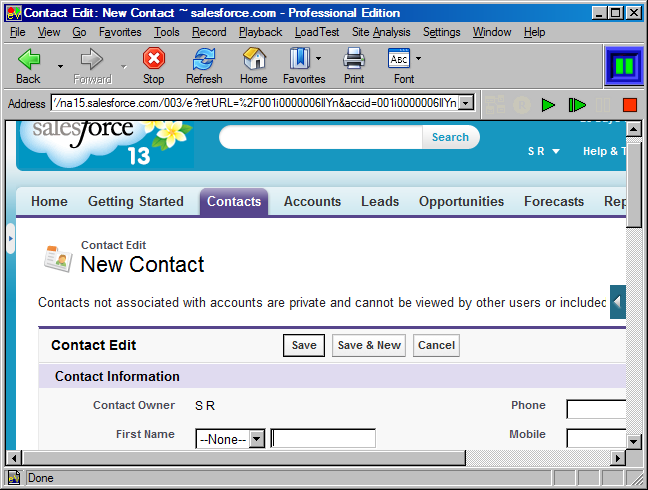This screenshot has height=490, width=648.
Task: Click the Save button
Action: (304, 345)
